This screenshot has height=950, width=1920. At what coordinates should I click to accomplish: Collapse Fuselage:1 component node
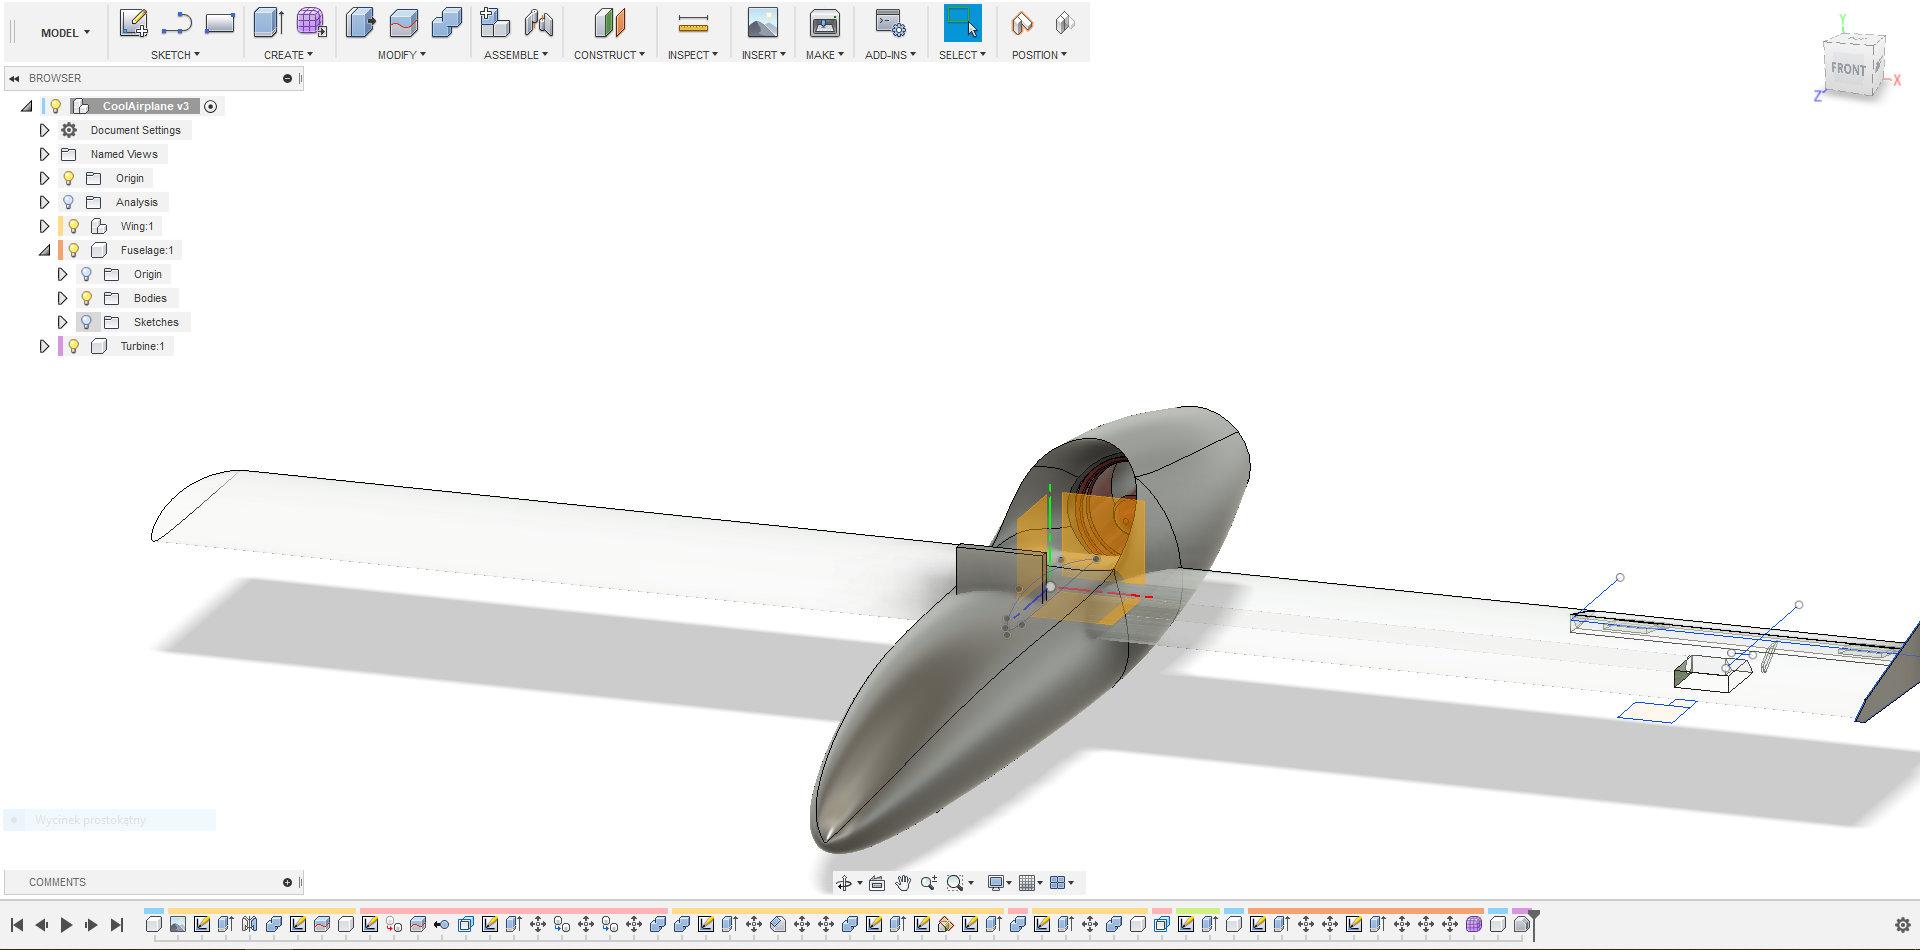click(x=44, y=250)
